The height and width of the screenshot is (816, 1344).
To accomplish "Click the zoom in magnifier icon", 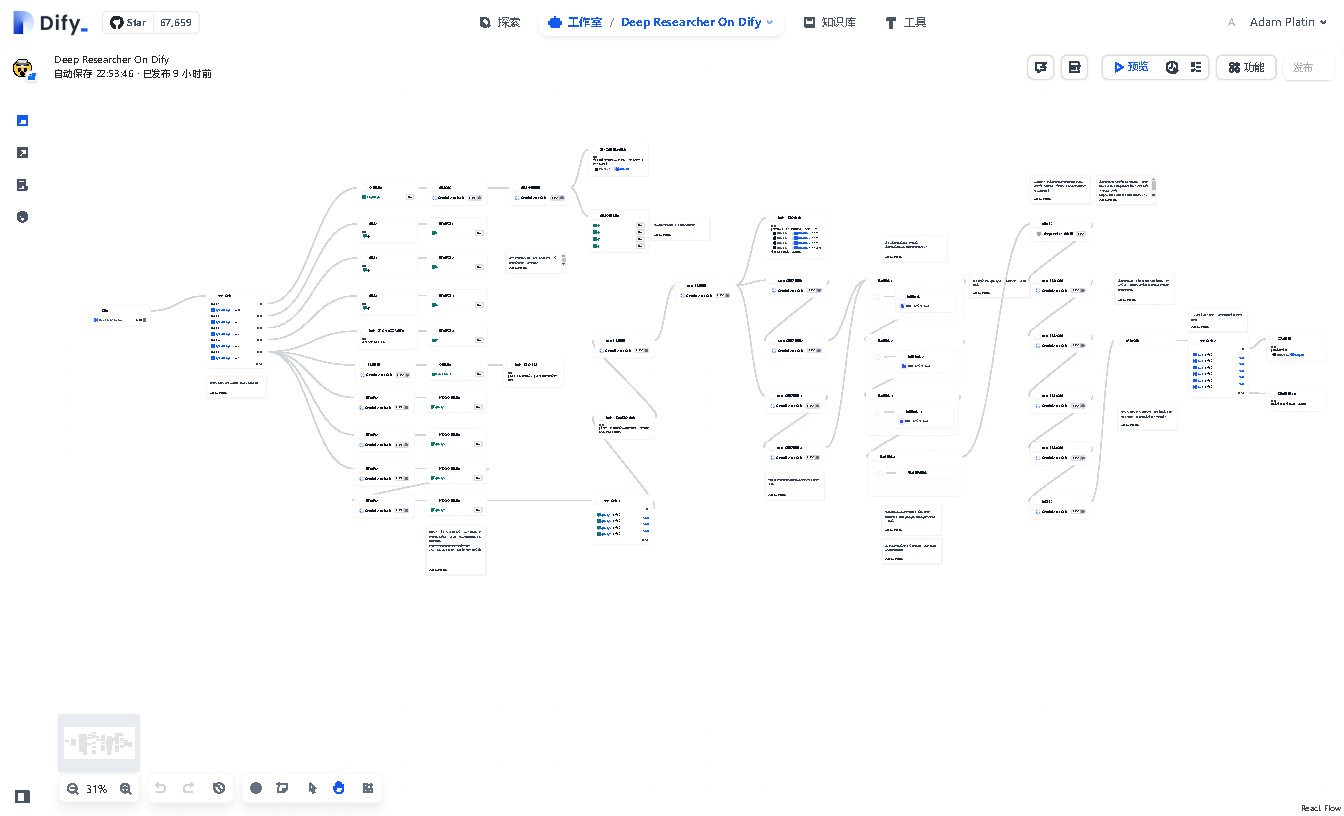I will (x=126, y=788).
